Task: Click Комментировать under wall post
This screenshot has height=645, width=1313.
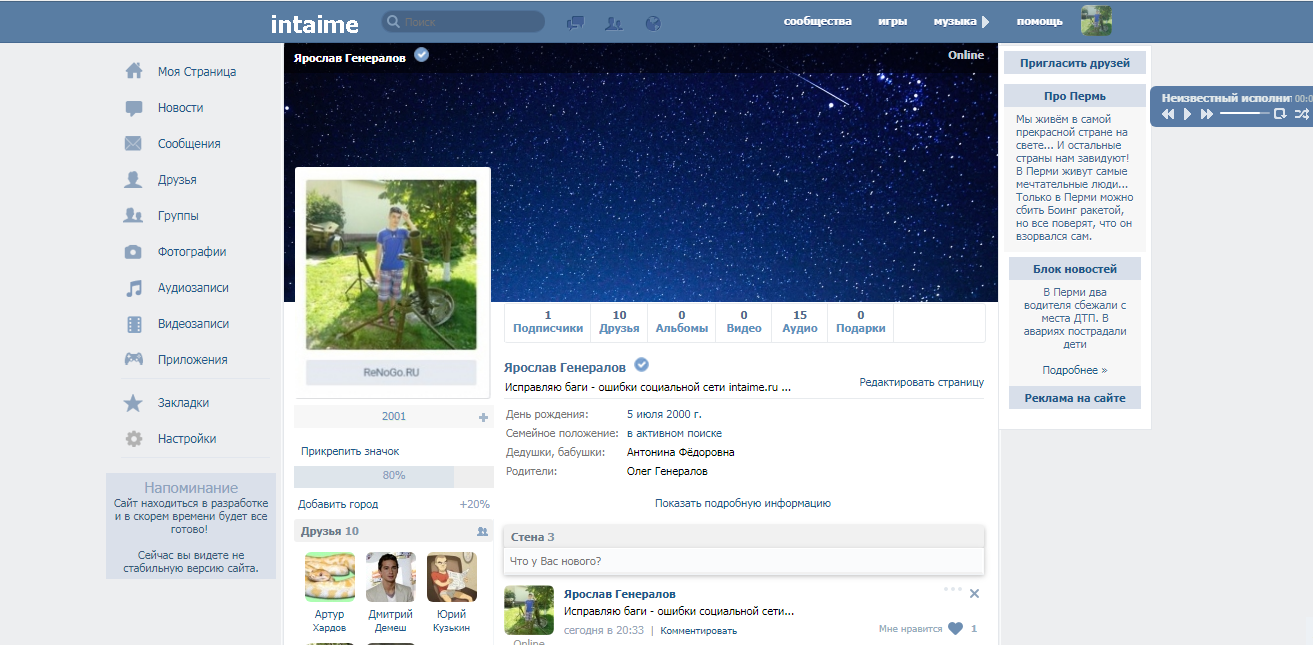Action: point(698,630)
